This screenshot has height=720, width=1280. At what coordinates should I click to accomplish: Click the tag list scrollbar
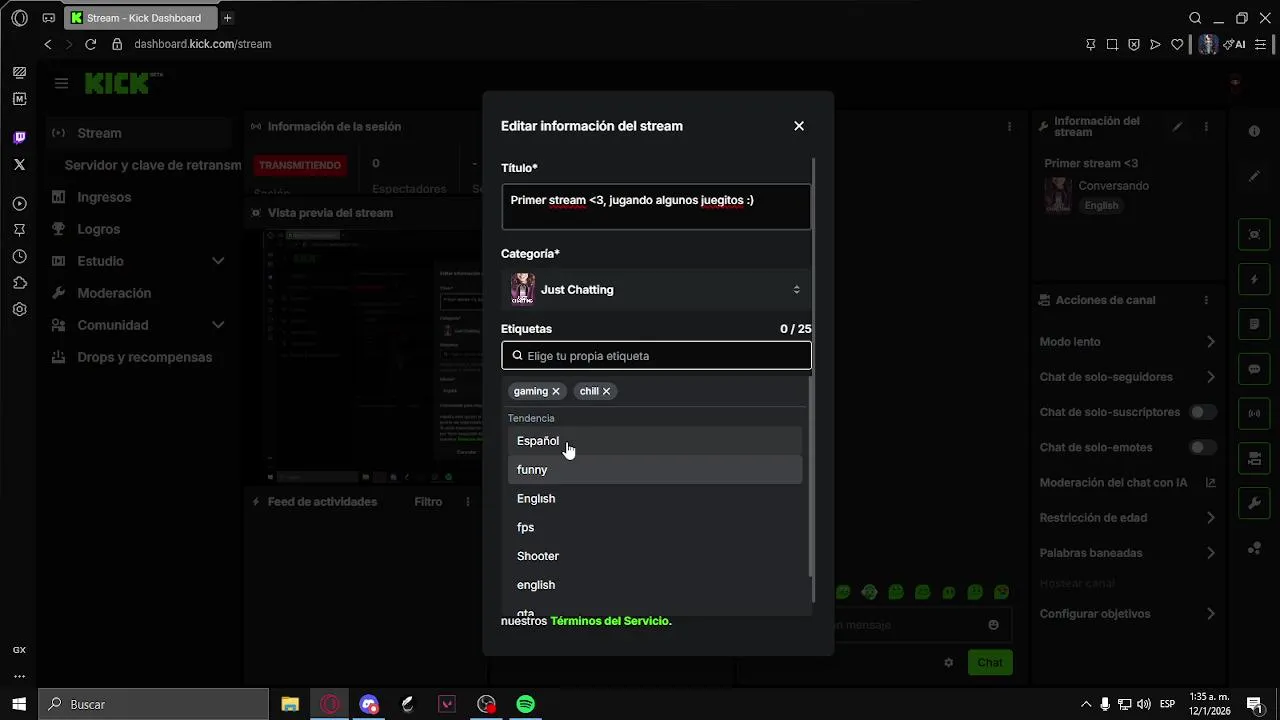(811, 475)
